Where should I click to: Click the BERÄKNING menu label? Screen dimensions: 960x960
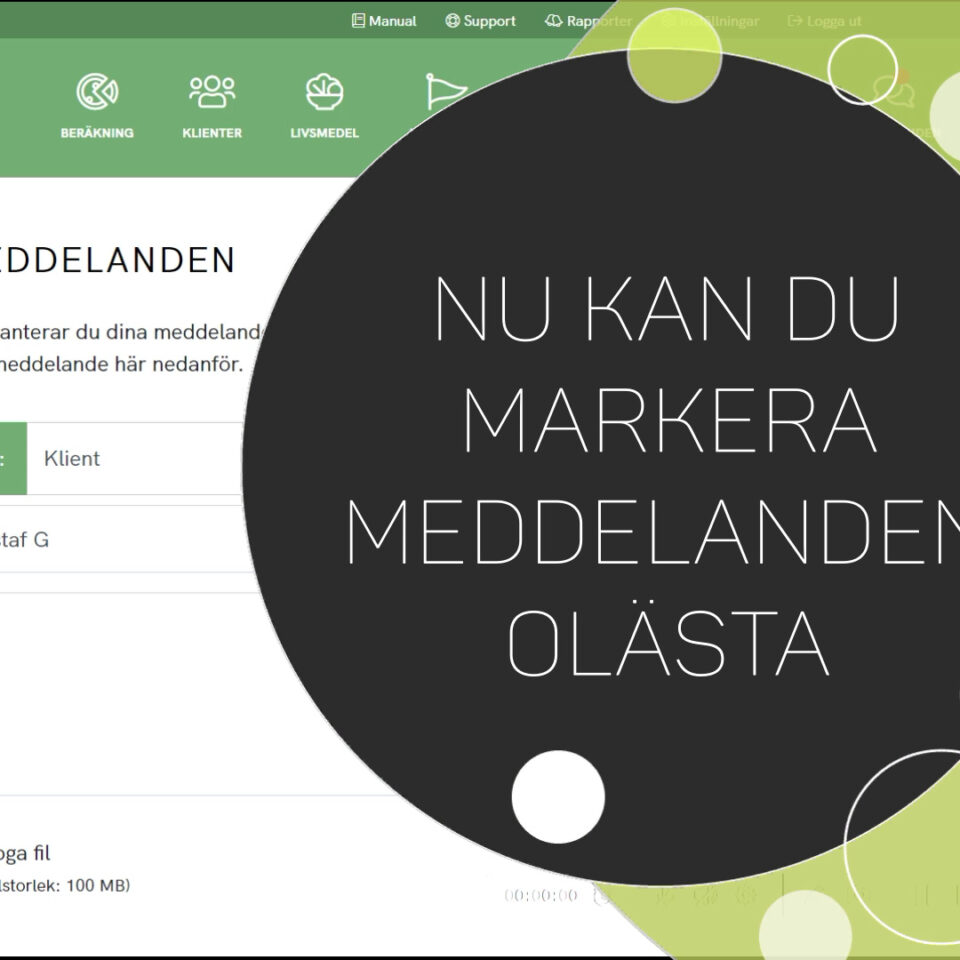[97, 133]
